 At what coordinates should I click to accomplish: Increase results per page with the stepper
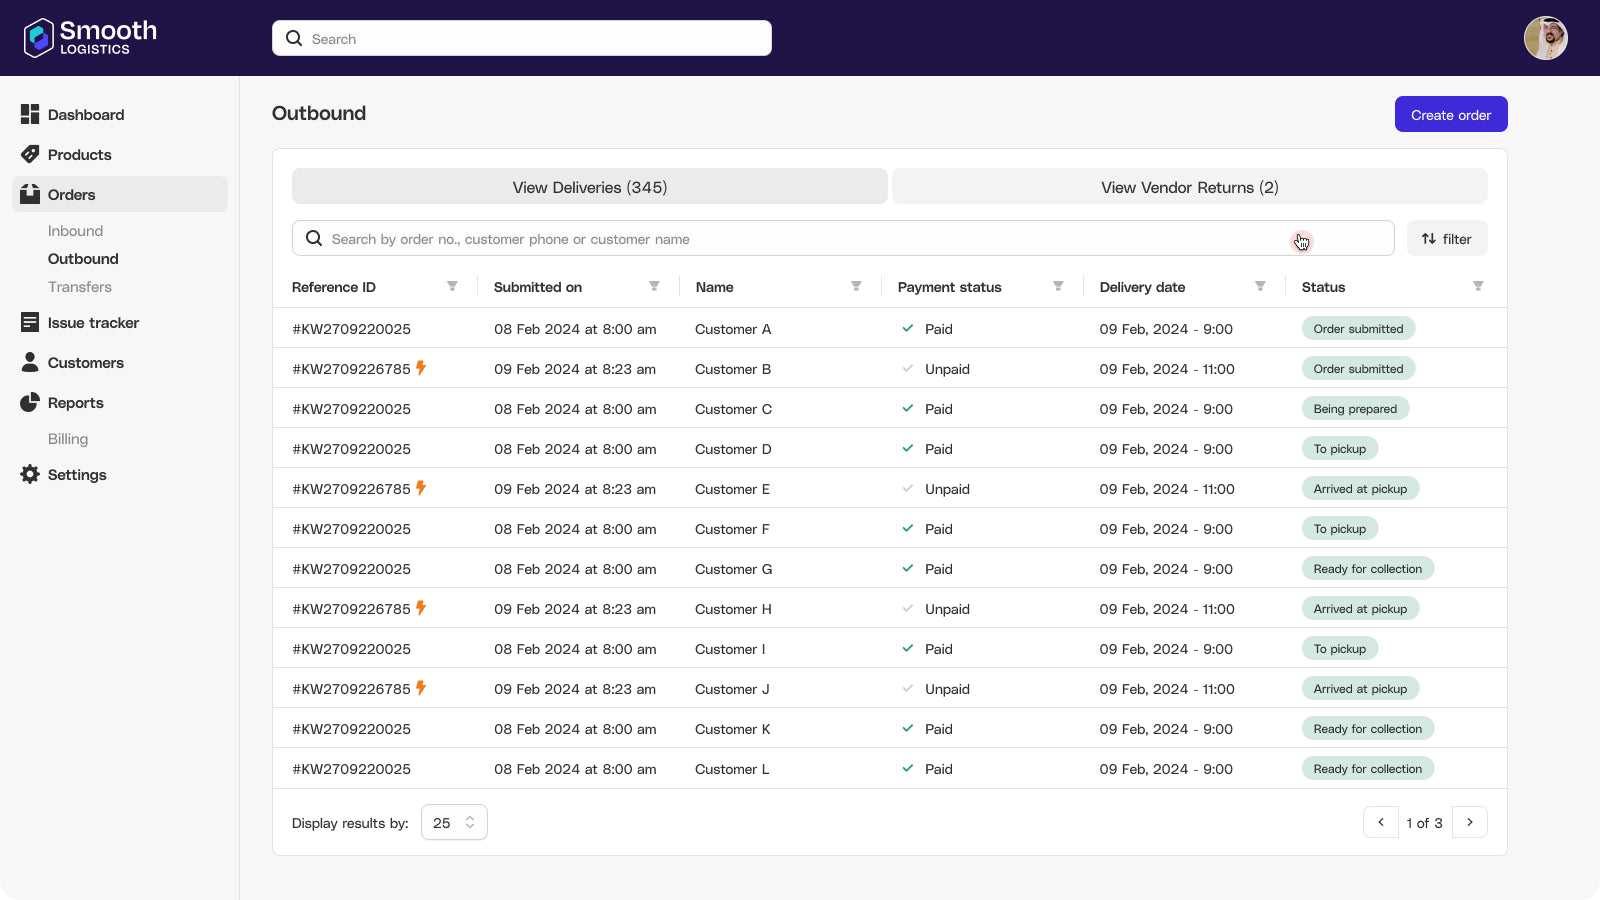469,817
